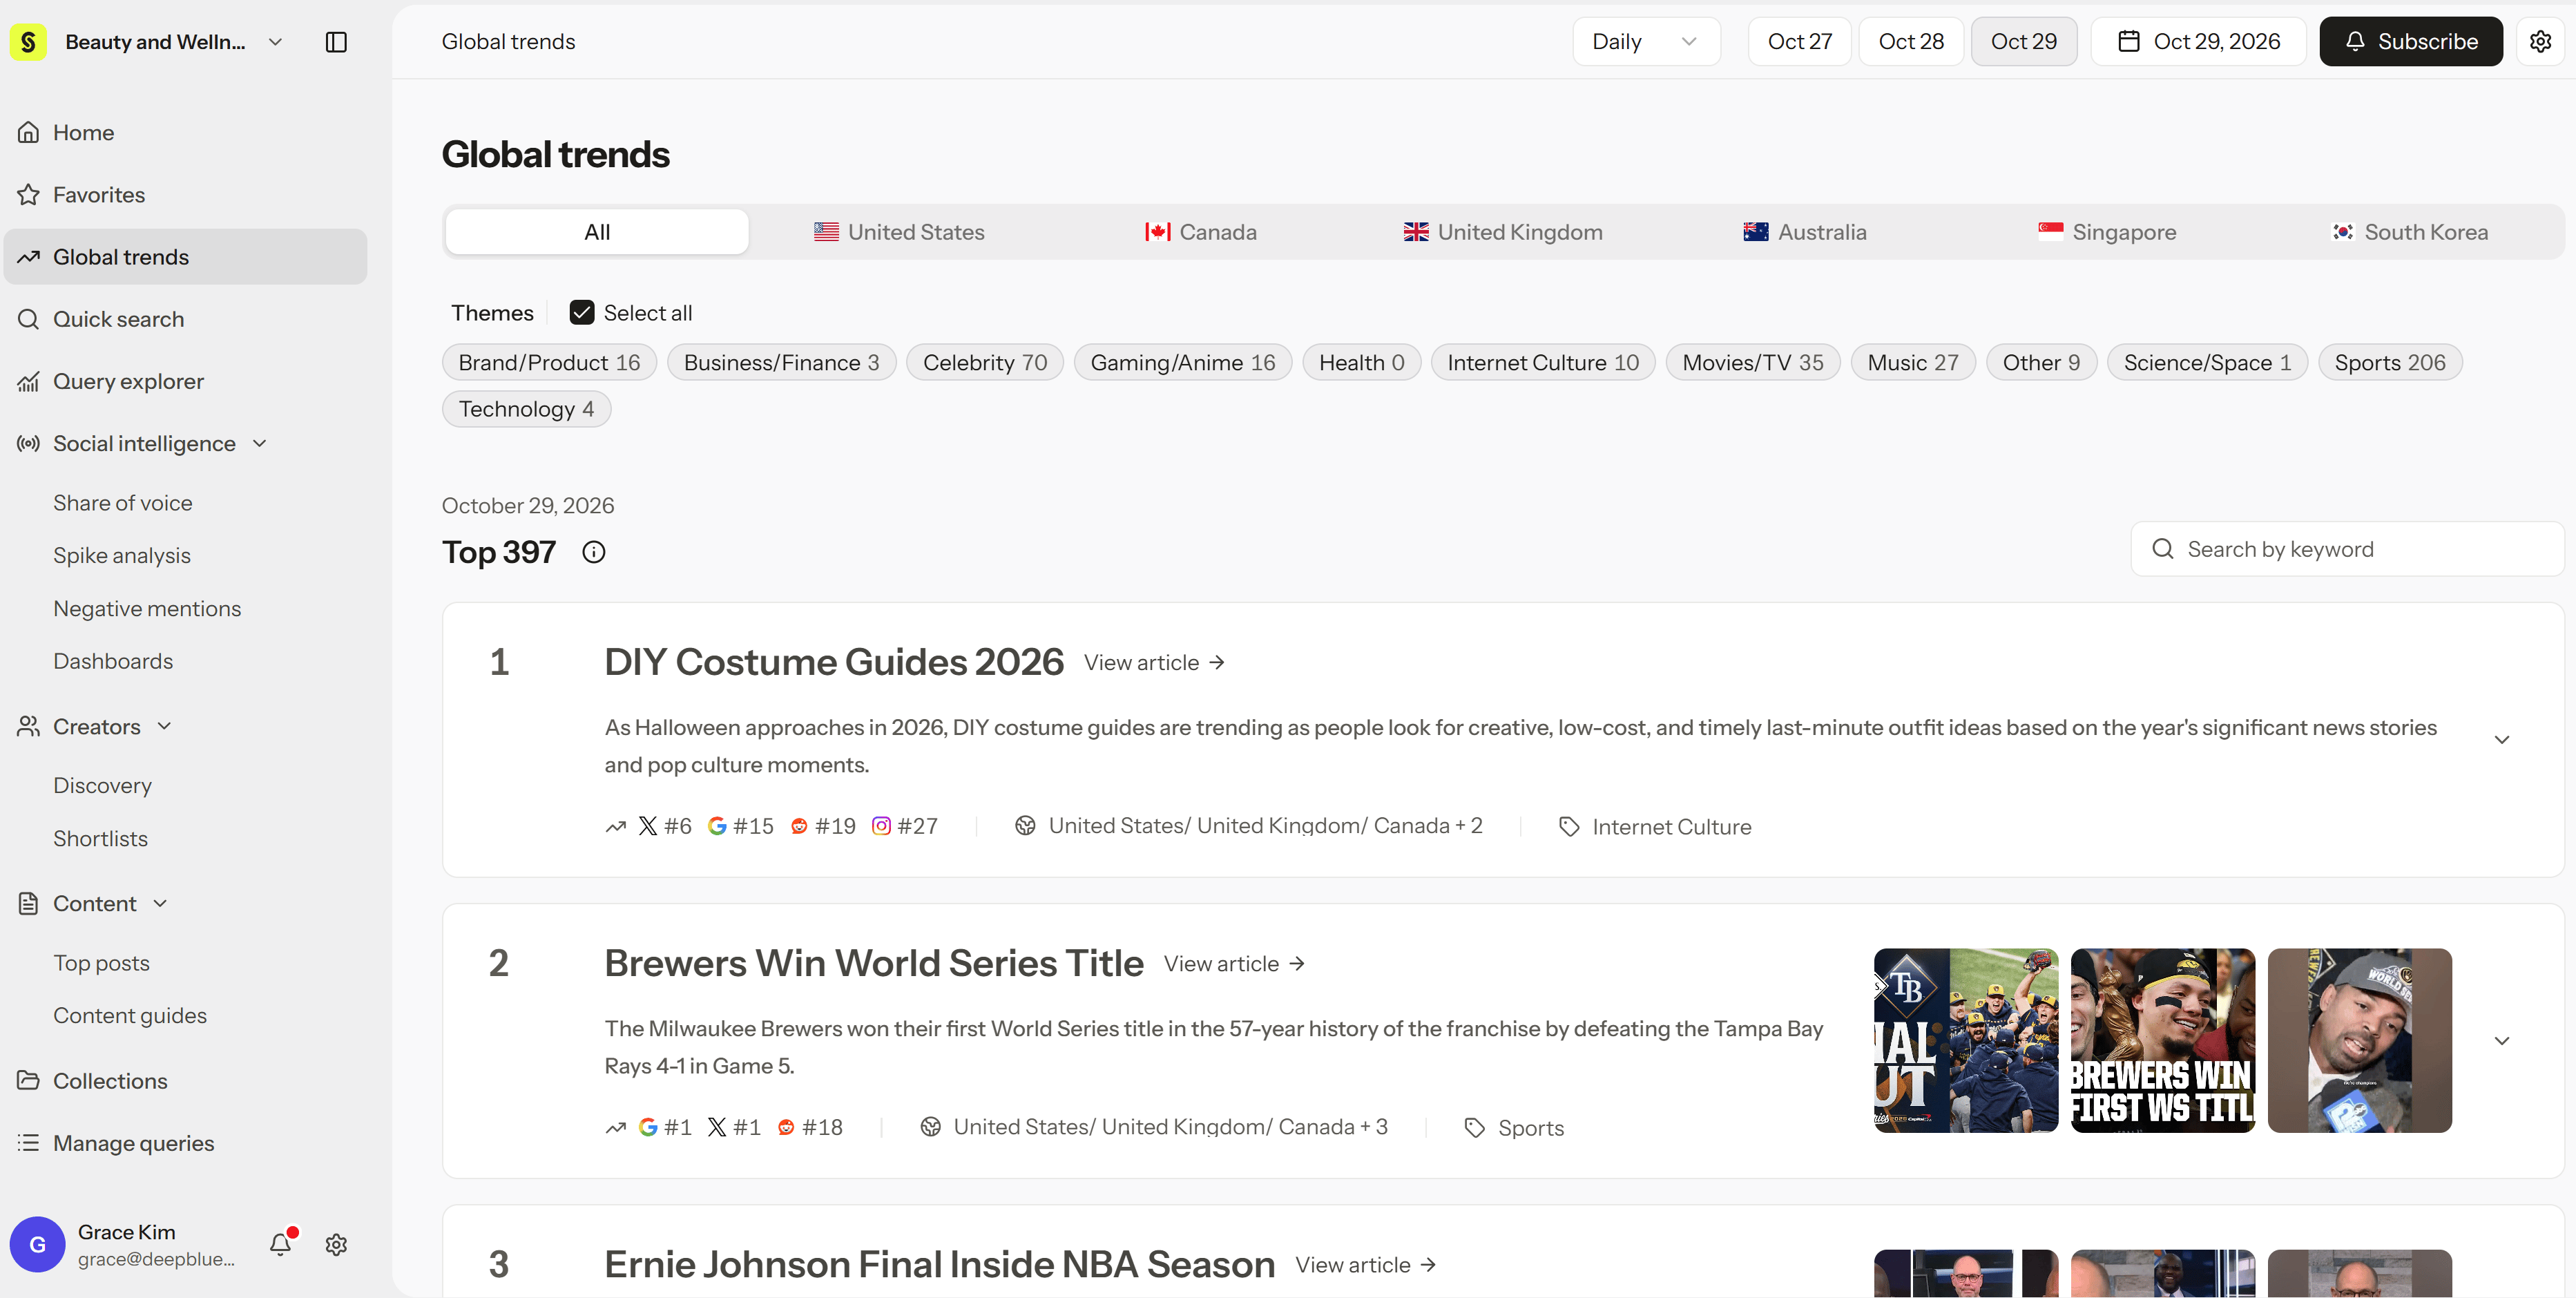2576x1298 pixels.
Task: Click the S workspace logo
Action: pyautogui.click(x=28, y=42)
